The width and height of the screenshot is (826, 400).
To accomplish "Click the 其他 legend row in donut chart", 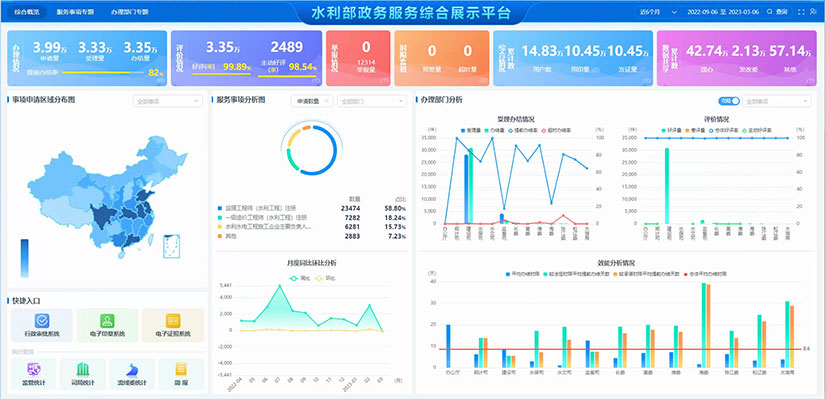I will (312, 236).
